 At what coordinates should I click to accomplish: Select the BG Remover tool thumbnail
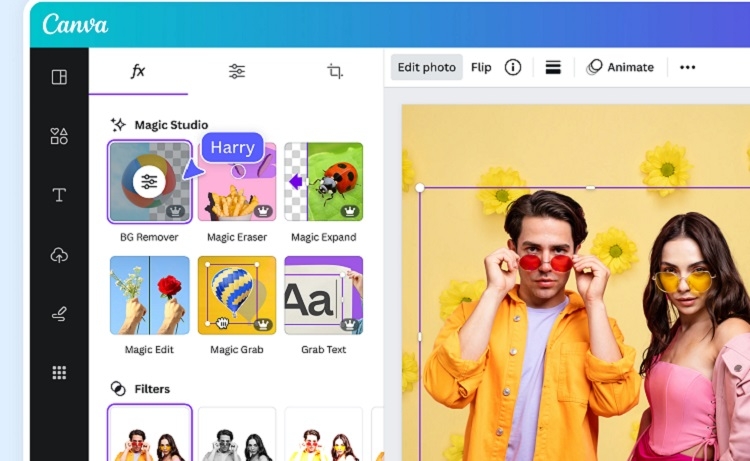click(x=150, y=182)
